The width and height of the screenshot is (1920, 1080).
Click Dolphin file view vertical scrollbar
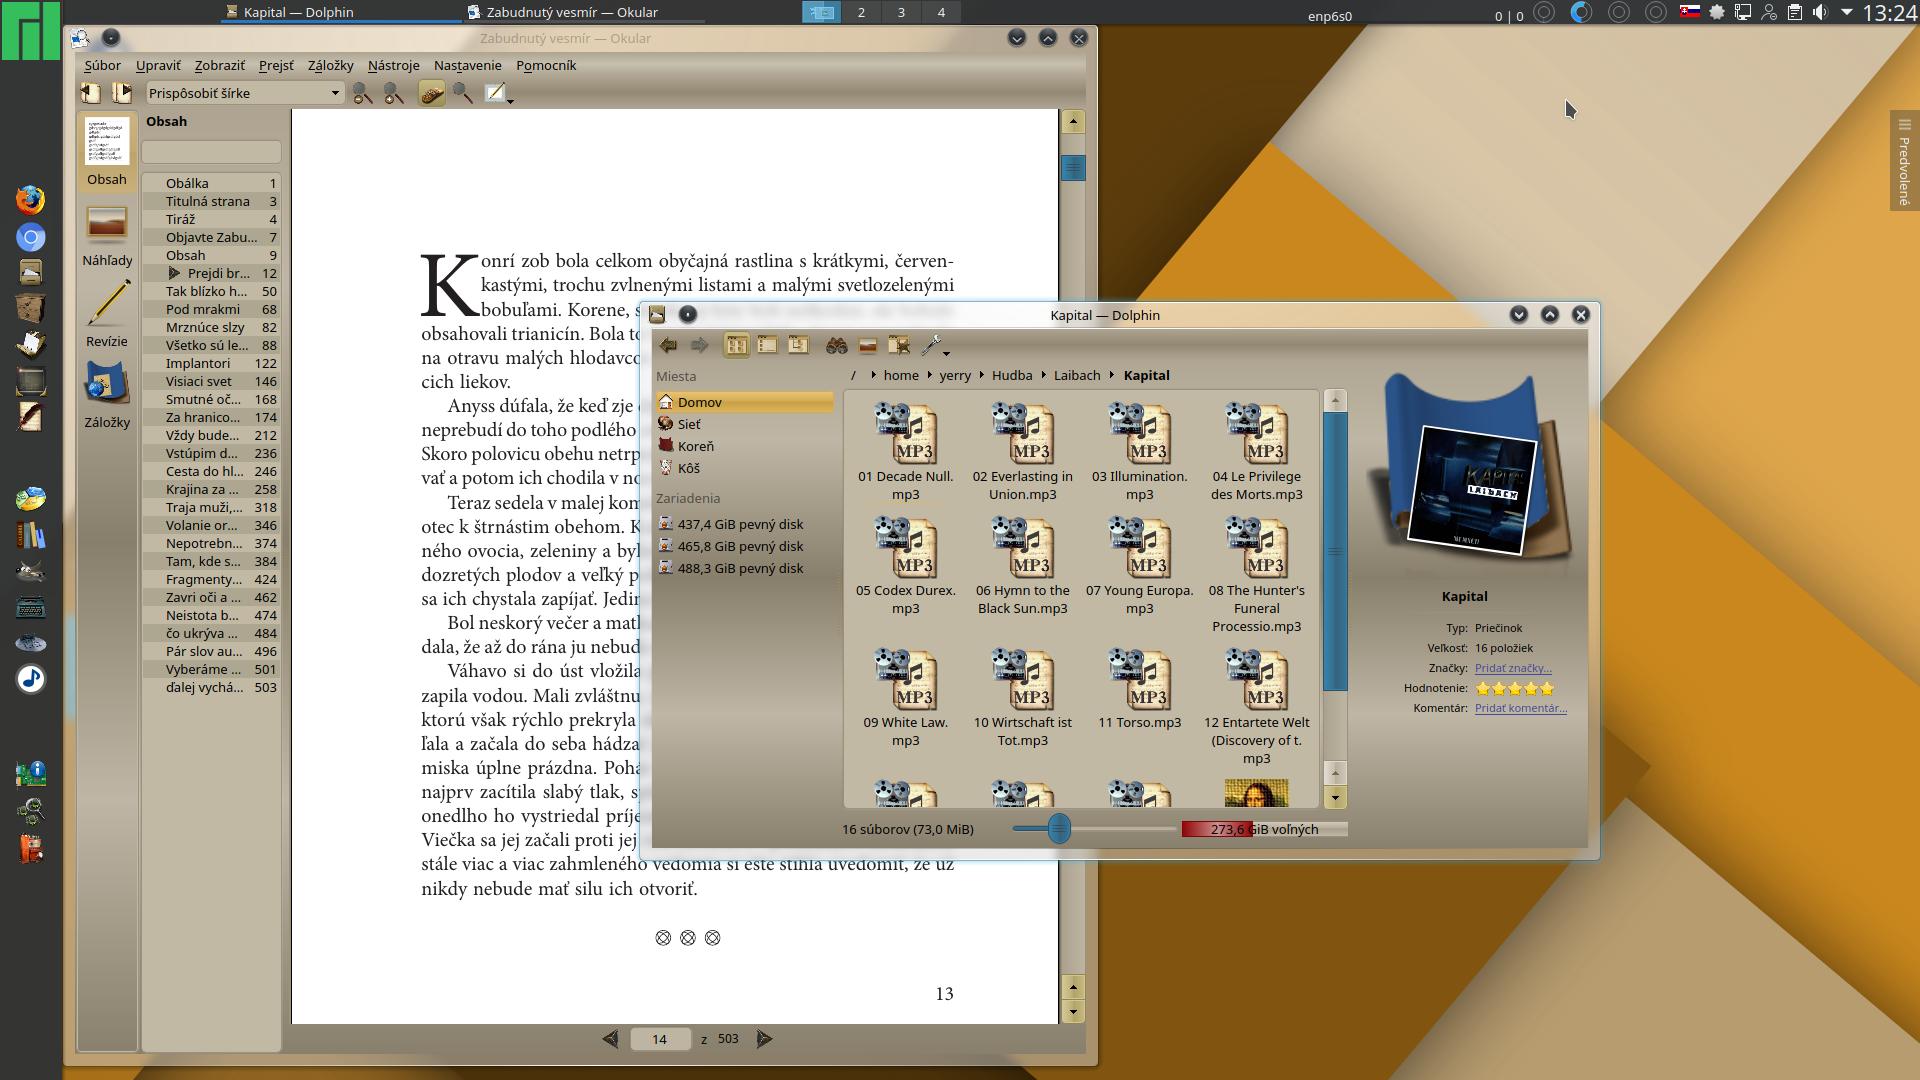1335,551
